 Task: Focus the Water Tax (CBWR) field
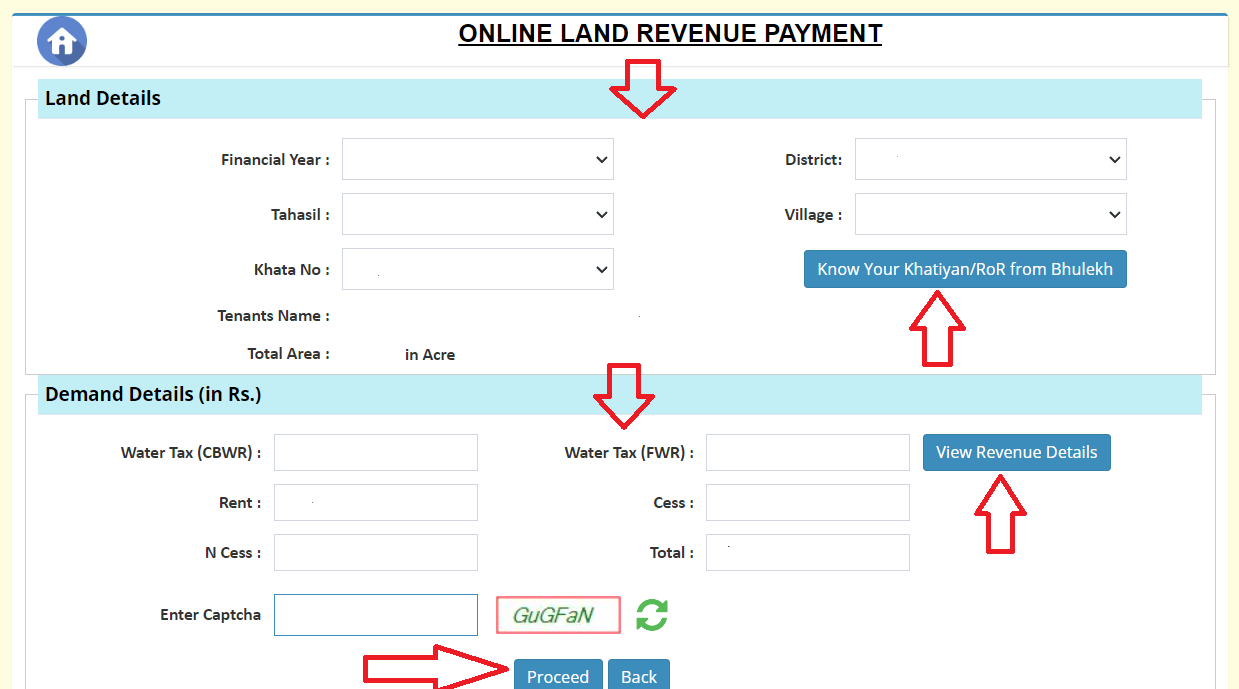tap(376, 453)
